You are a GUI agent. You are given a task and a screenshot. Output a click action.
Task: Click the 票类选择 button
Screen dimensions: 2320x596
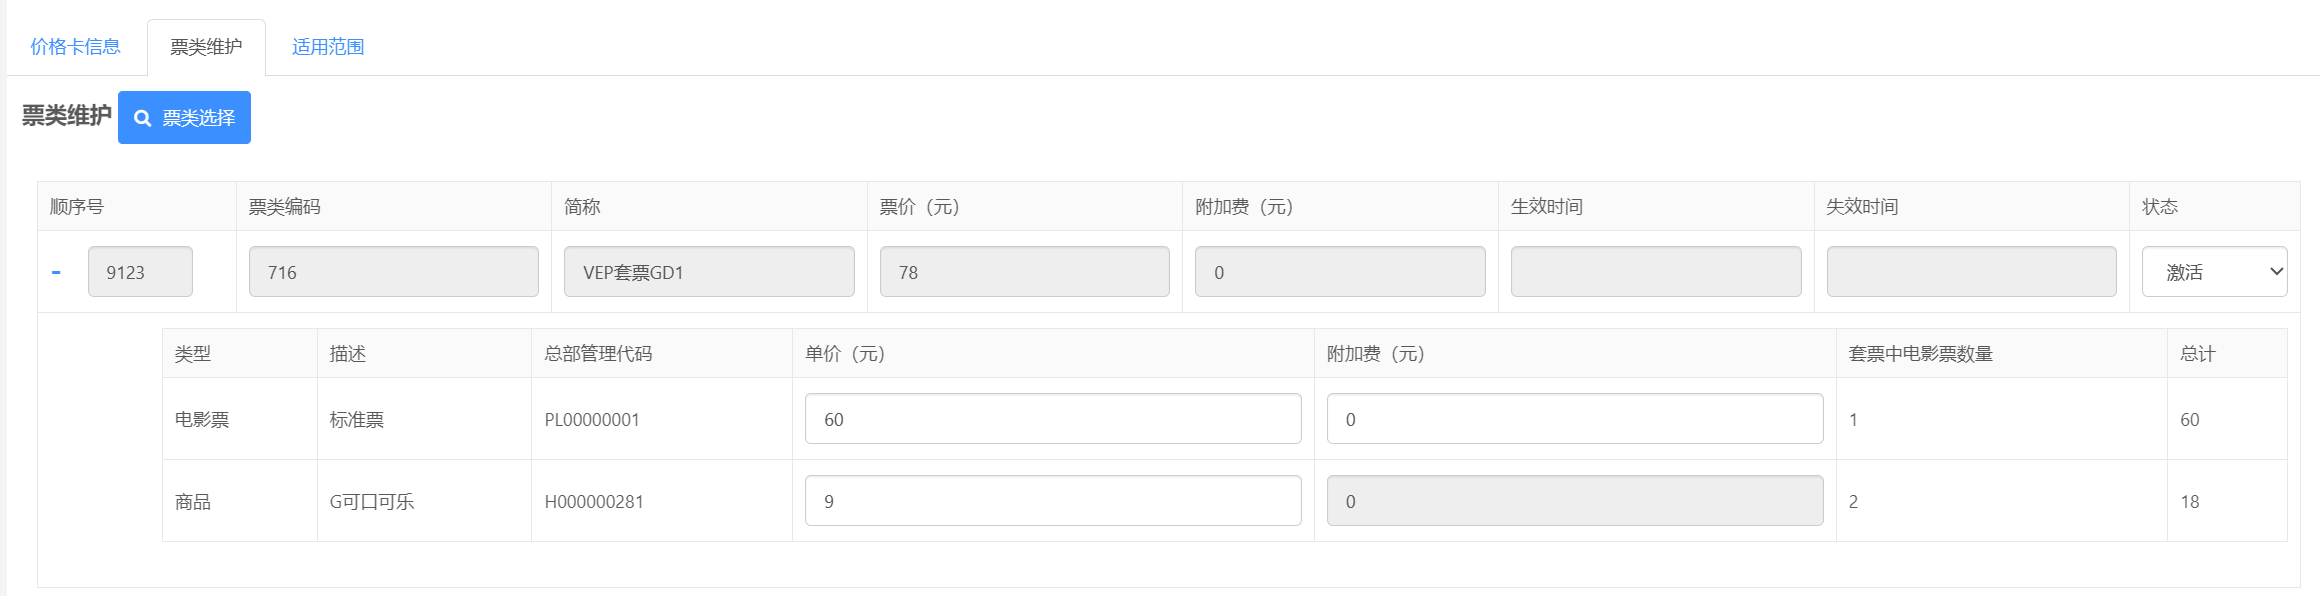(x=184, y=118)
